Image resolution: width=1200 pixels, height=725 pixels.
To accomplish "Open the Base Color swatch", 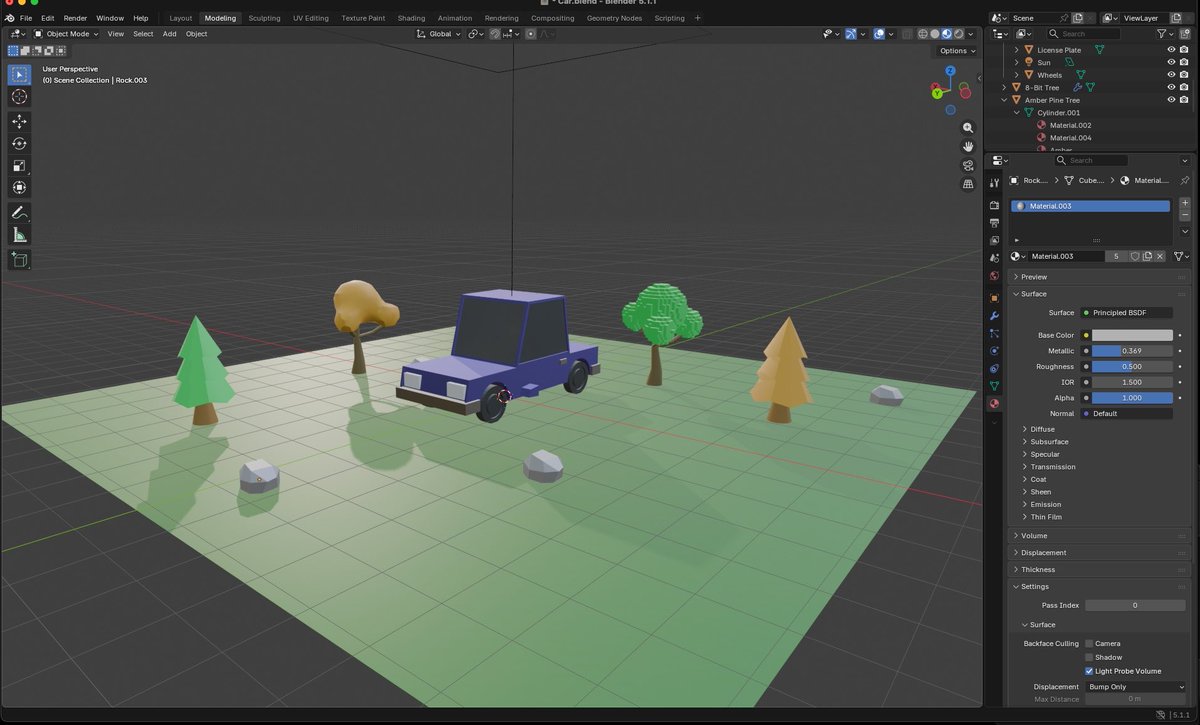I will [1132, 335].
